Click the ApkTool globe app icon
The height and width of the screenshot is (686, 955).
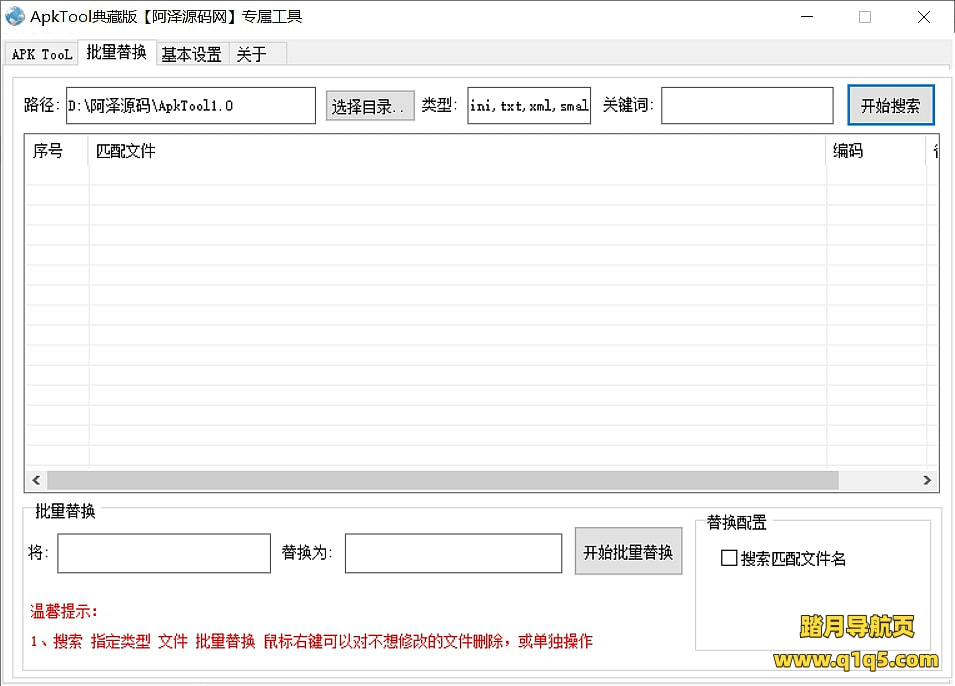(x=15, y=17)
